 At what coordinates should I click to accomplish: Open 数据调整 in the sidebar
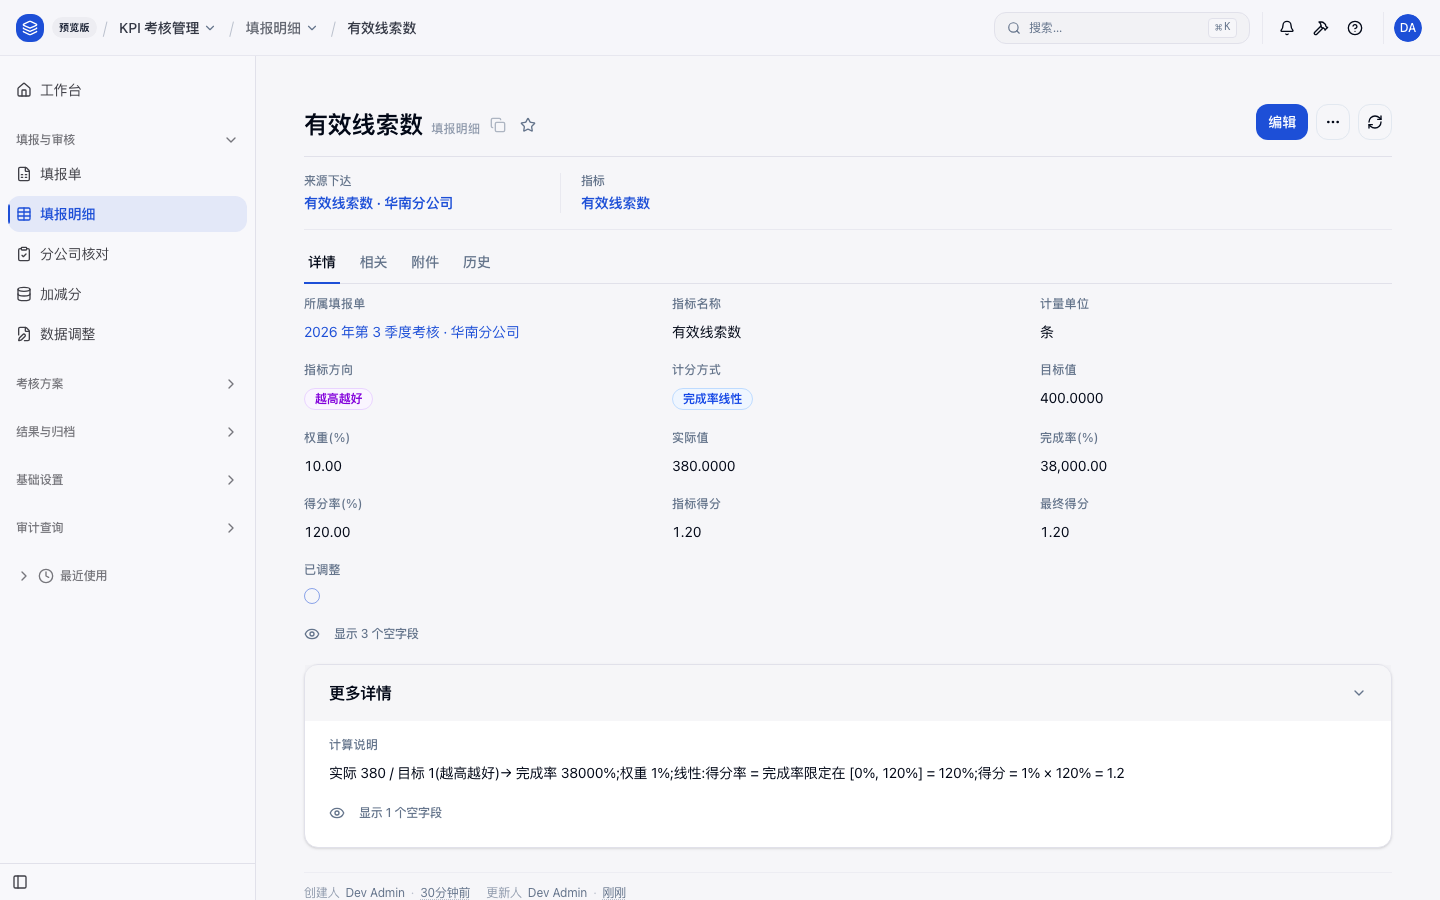(x=127, y=334)
